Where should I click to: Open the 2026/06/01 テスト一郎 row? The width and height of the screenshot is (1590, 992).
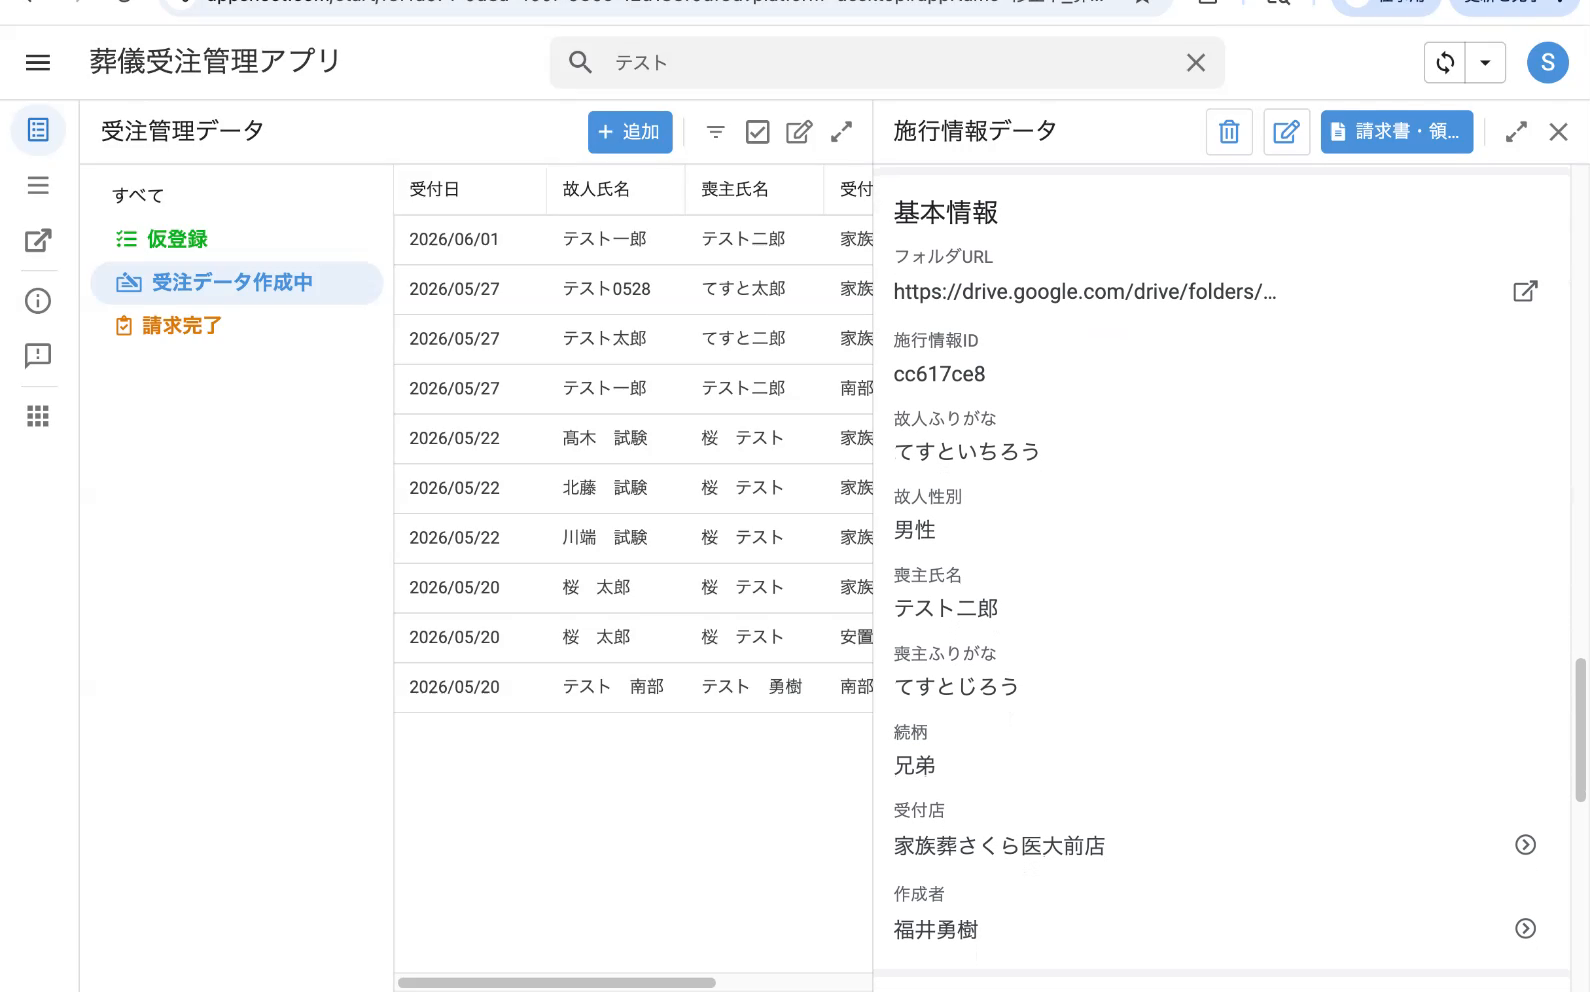[x=633, y=239]
